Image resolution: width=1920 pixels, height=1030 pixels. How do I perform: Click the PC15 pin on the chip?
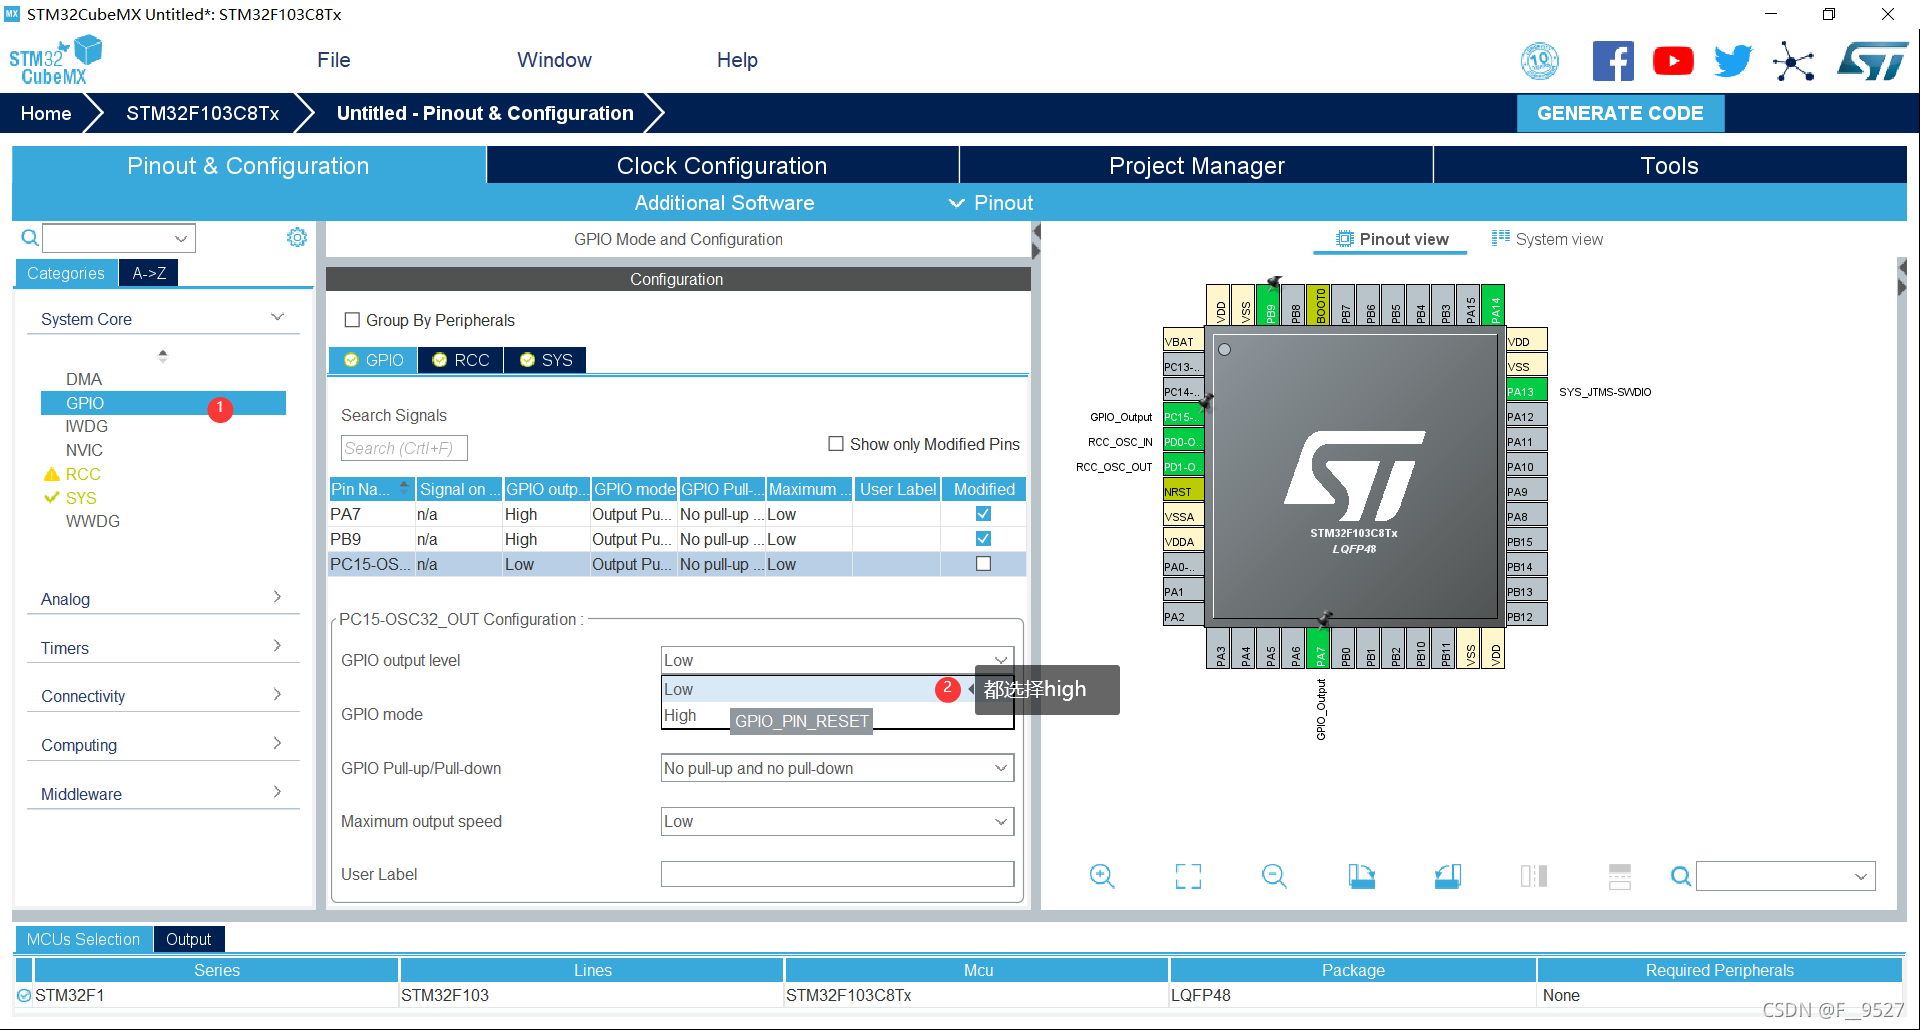click(x=1183, y=416)
